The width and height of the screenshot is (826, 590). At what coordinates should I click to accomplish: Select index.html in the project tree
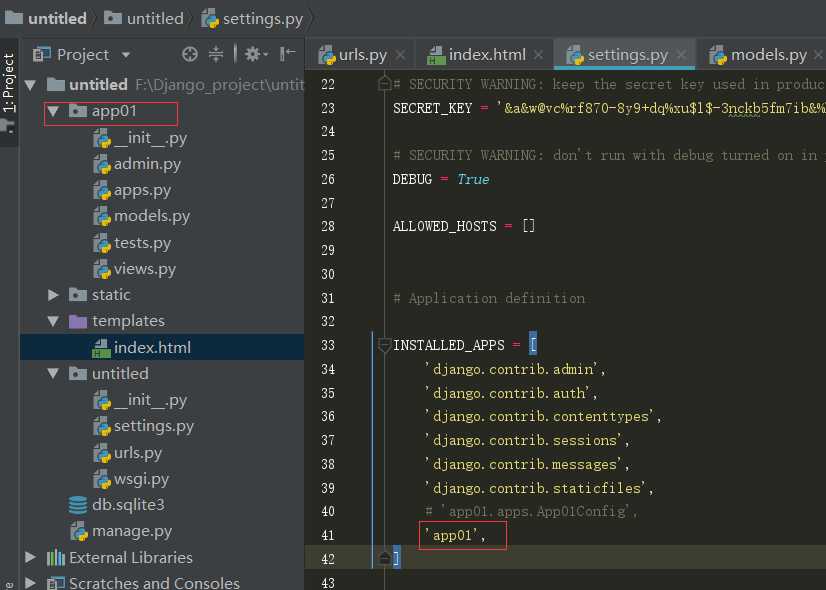click(x=142, y=348)
